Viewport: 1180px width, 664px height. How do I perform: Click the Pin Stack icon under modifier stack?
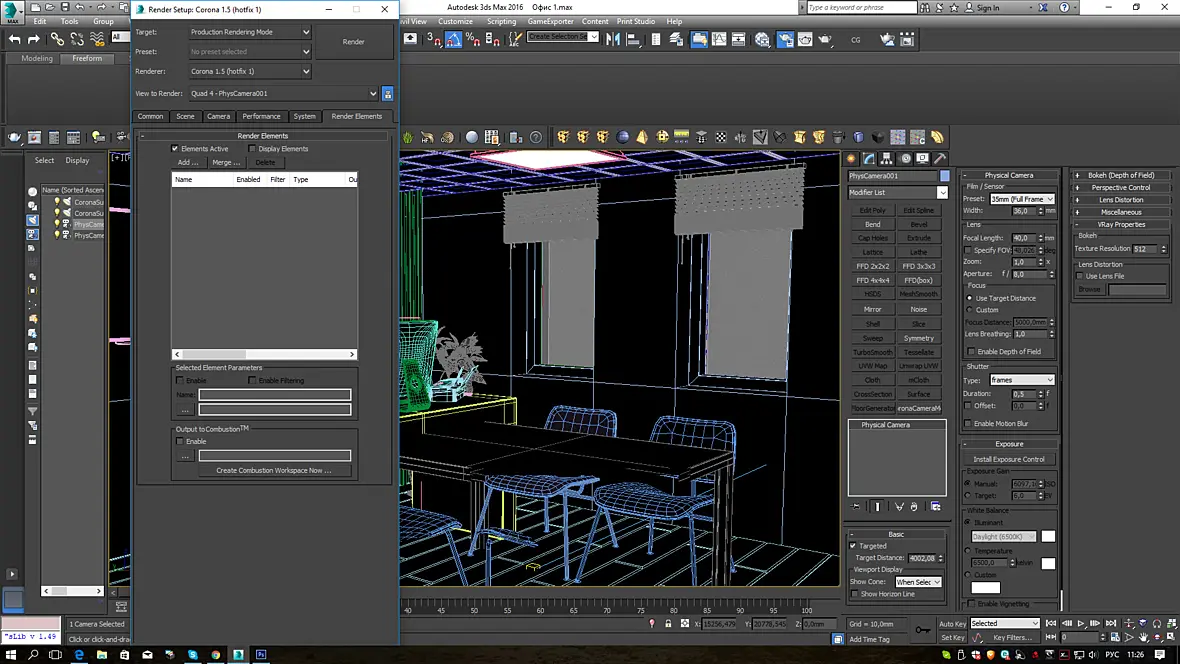[x=856, y=507]
